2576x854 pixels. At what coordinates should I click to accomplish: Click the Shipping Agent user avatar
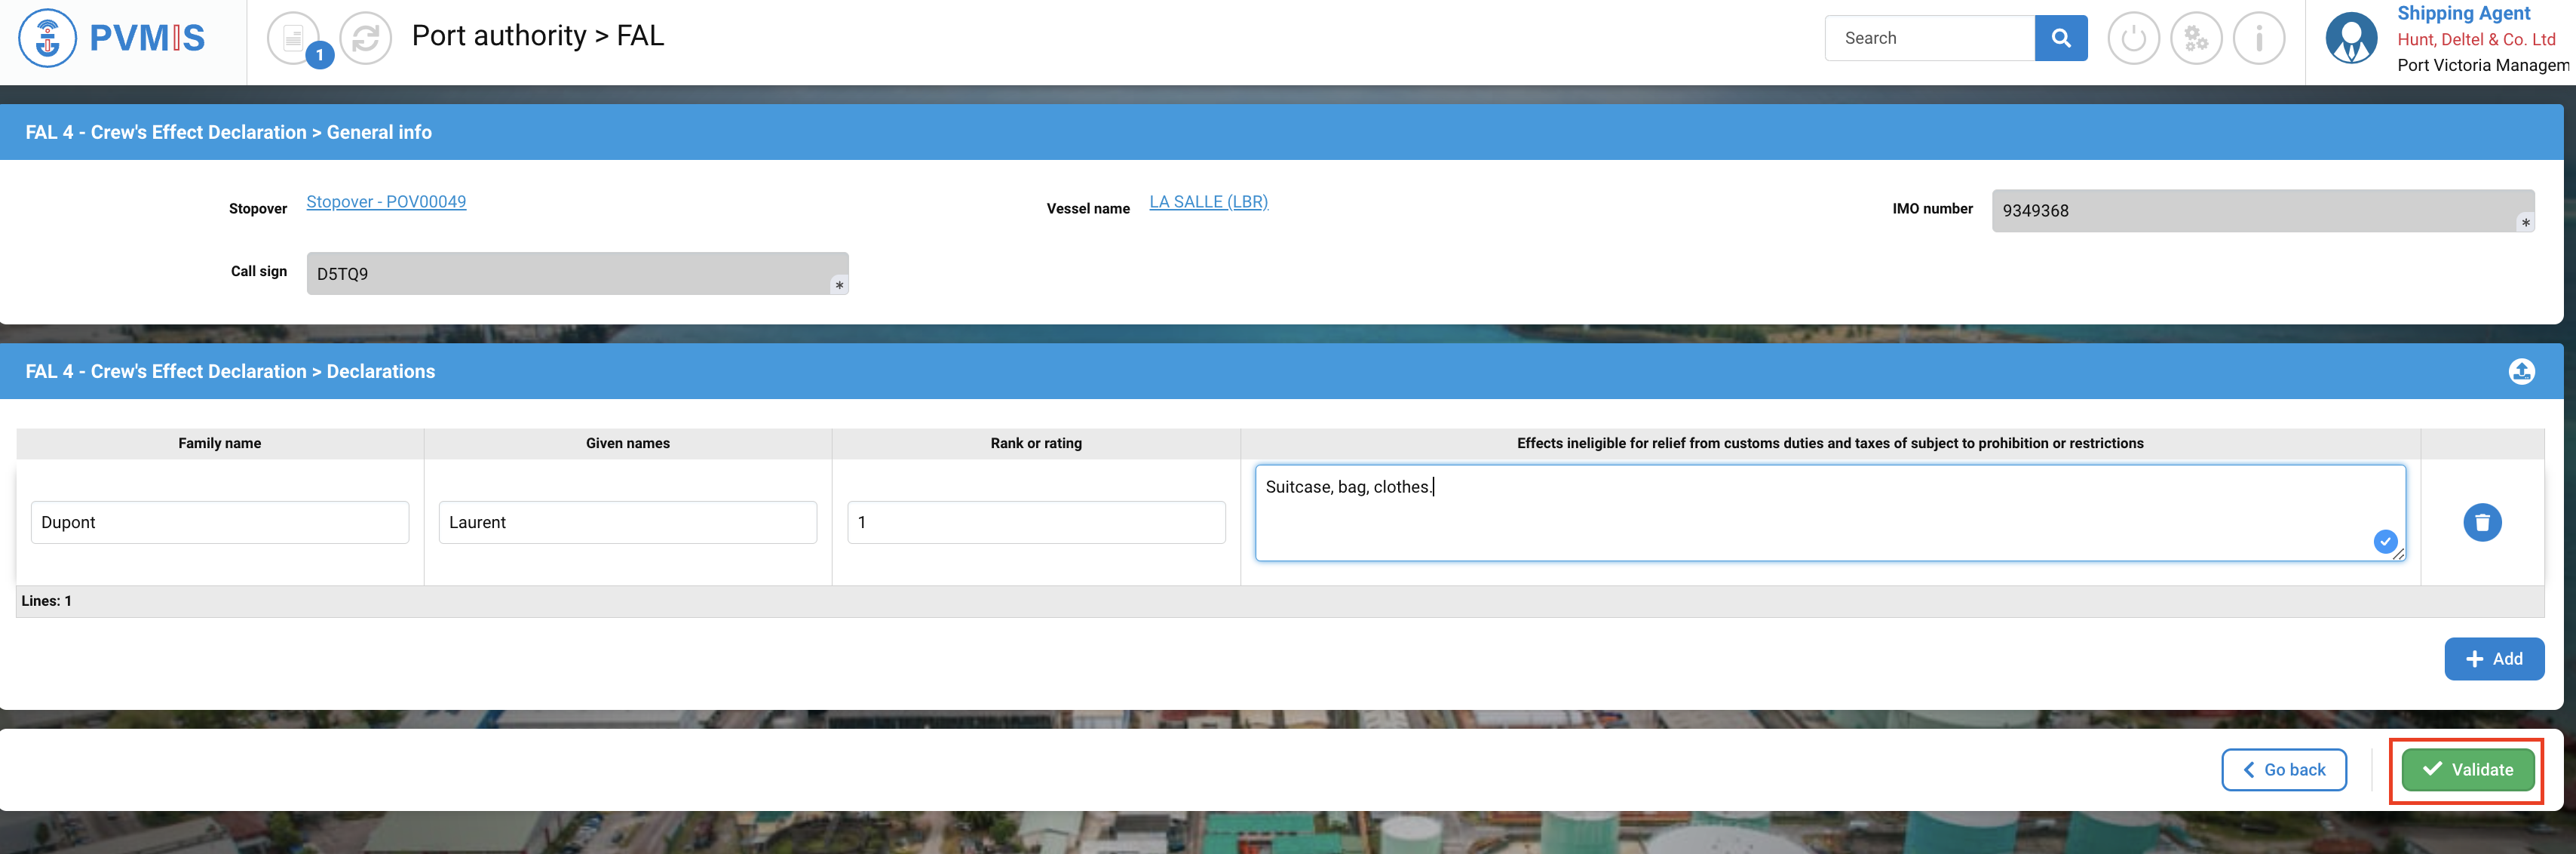click(x=2351, y=38)
